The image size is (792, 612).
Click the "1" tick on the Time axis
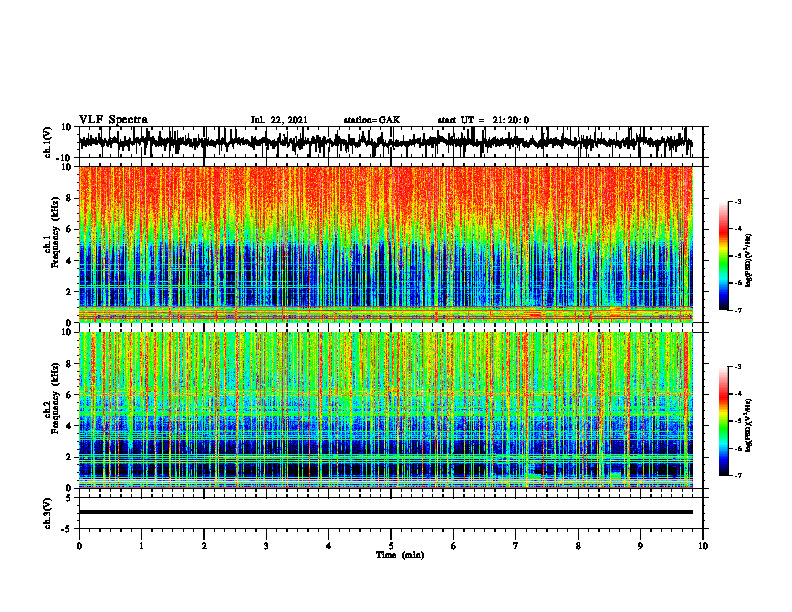(141, 546)
